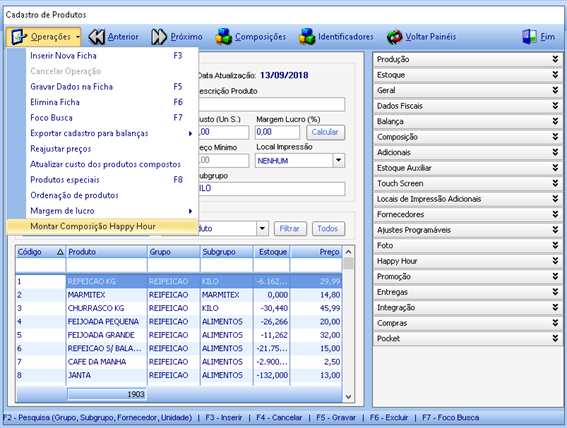Click the Descrição Produto input field
This screenshot has height=428, width=567.
[272, 104]
